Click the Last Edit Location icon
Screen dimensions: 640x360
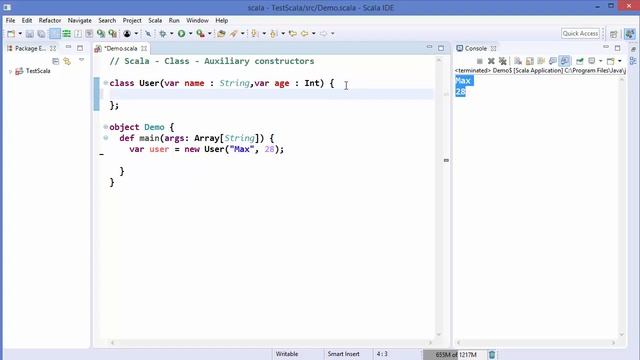tap(293, 34)
